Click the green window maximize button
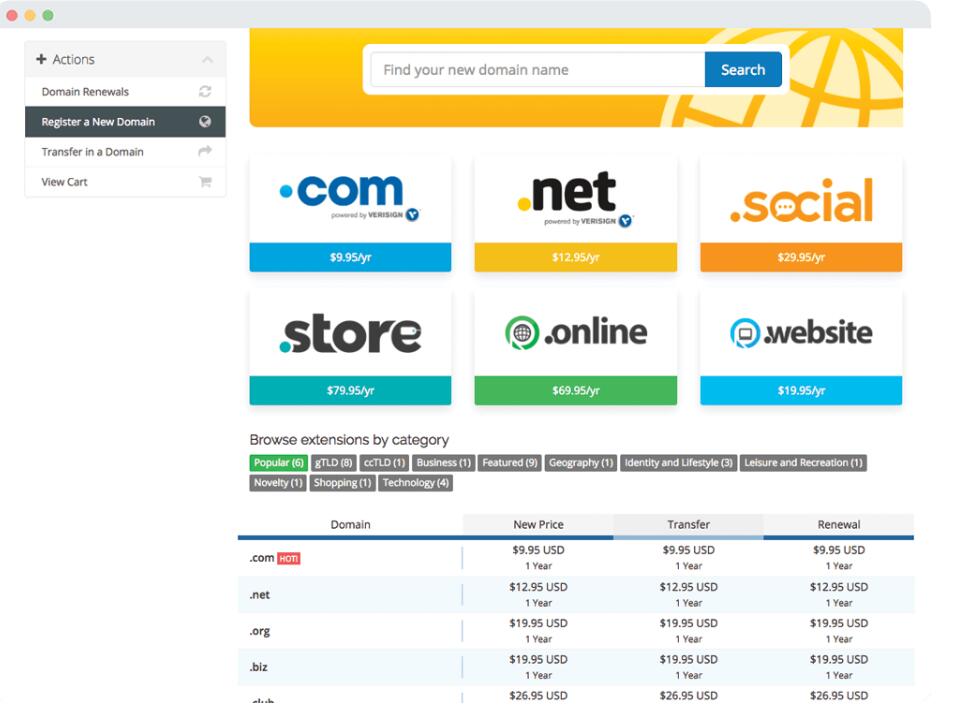 pyautogui.click(x=48, y=15)
